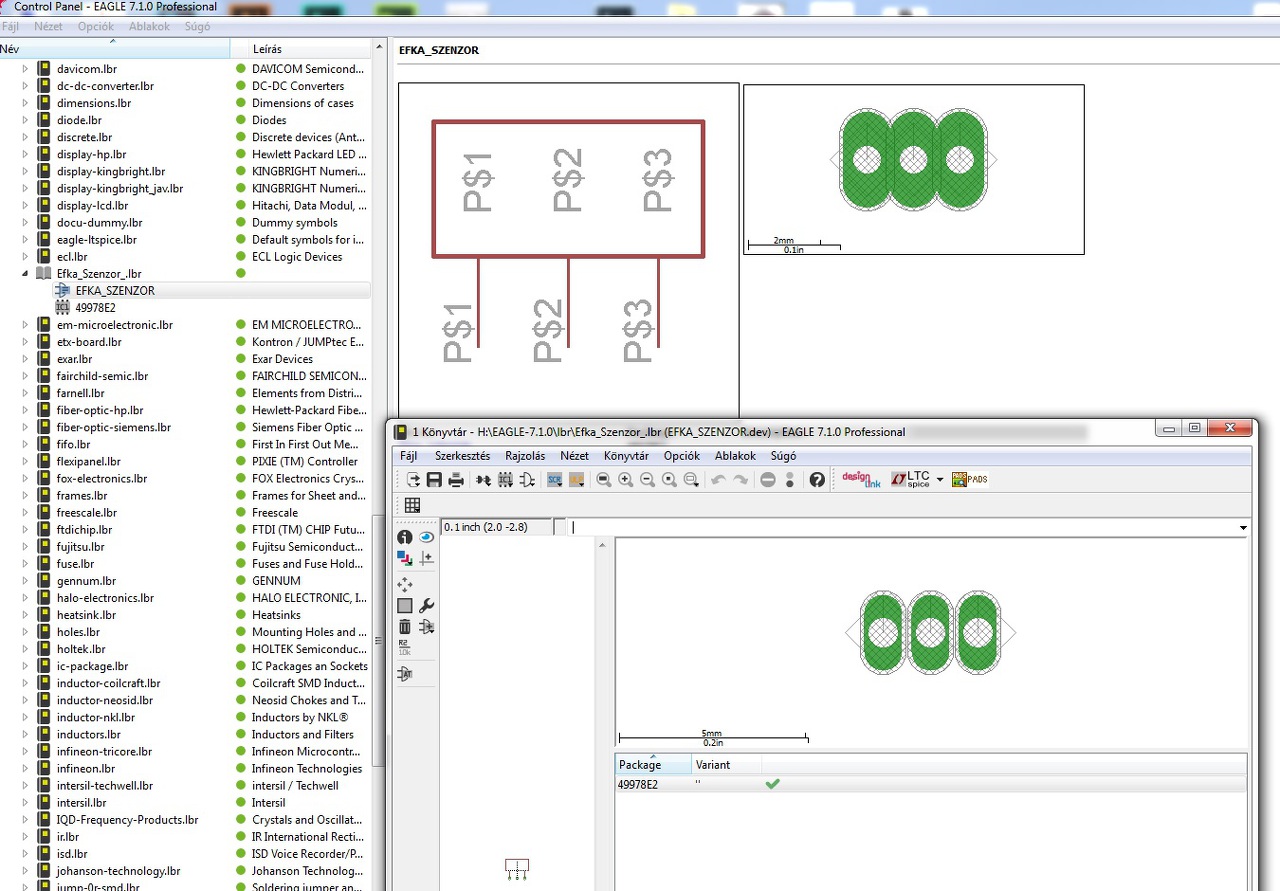This screenshot has height=891, width=1280.
Task: Collapse the Efka_Szenzor_.lbr tree node
Action: pos(25,273)
